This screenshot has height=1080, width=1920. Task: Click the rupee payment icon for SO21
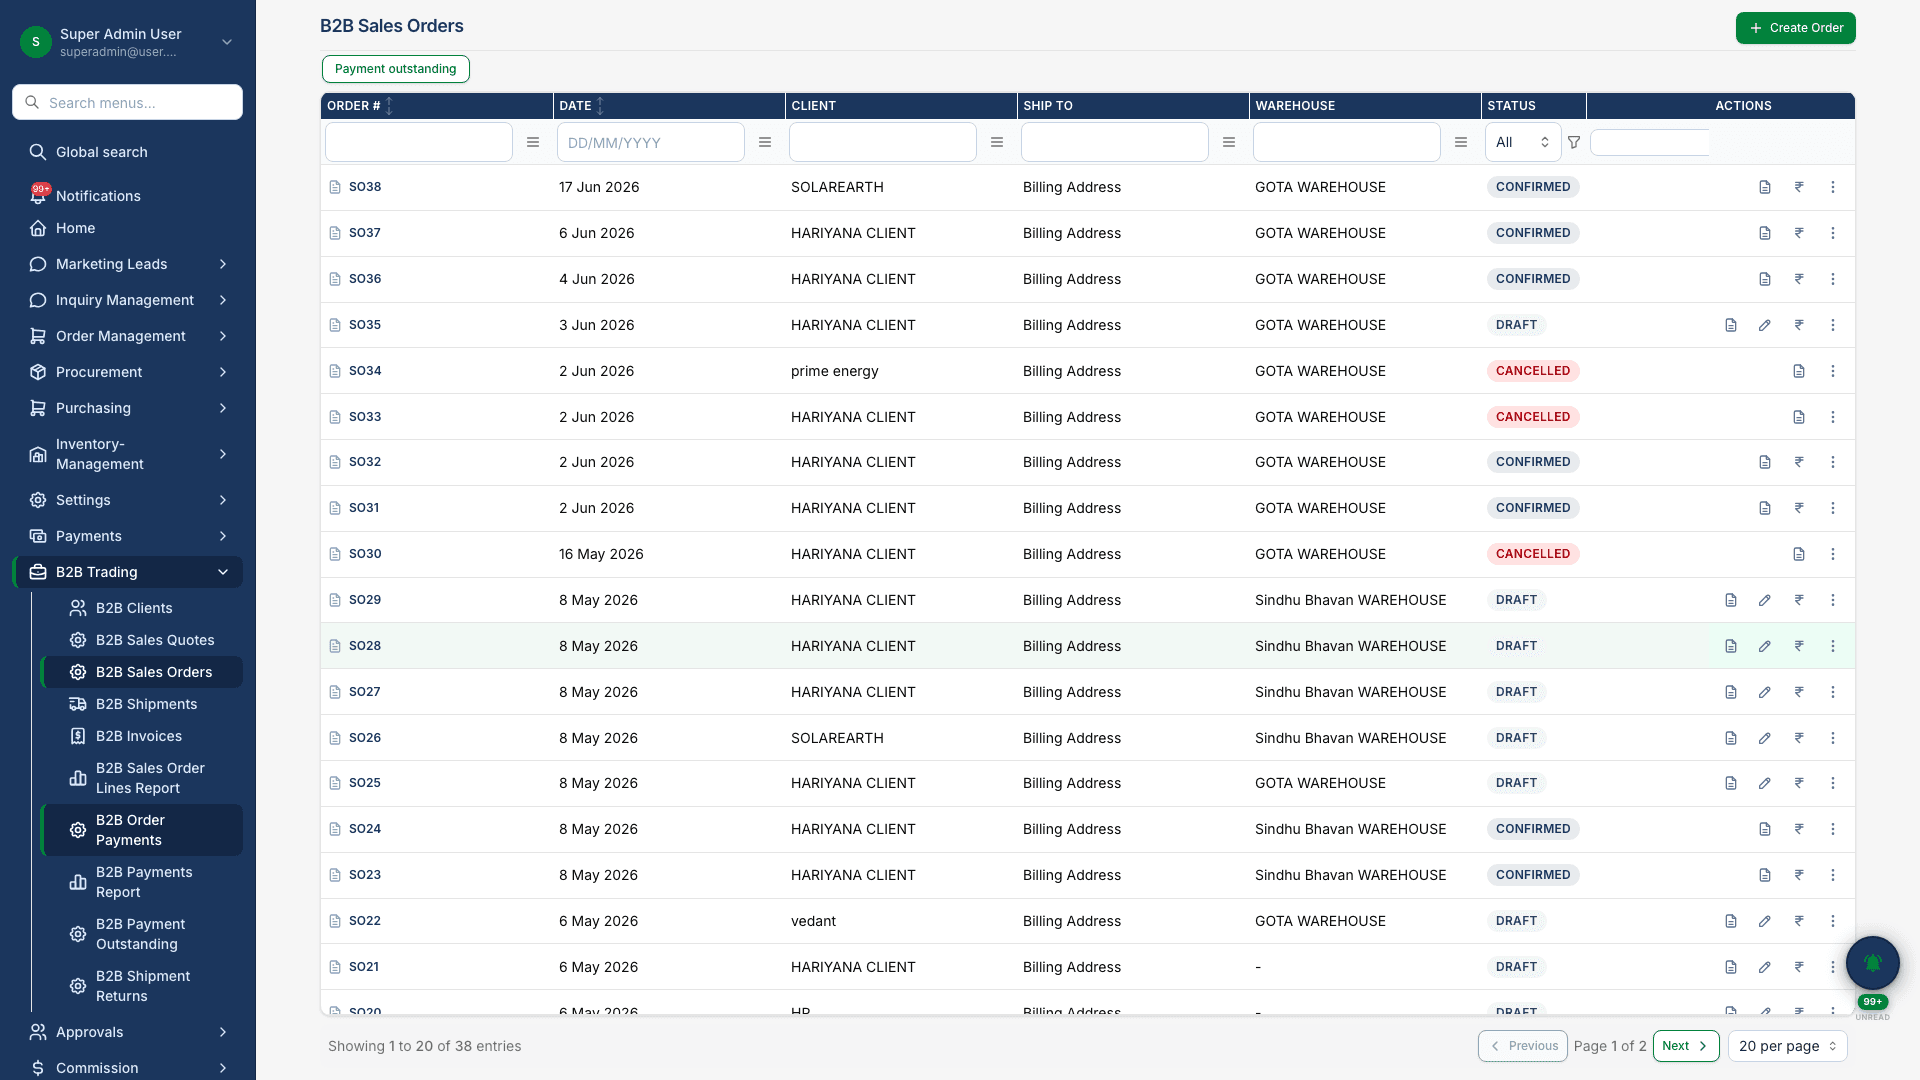(1799, 967)
